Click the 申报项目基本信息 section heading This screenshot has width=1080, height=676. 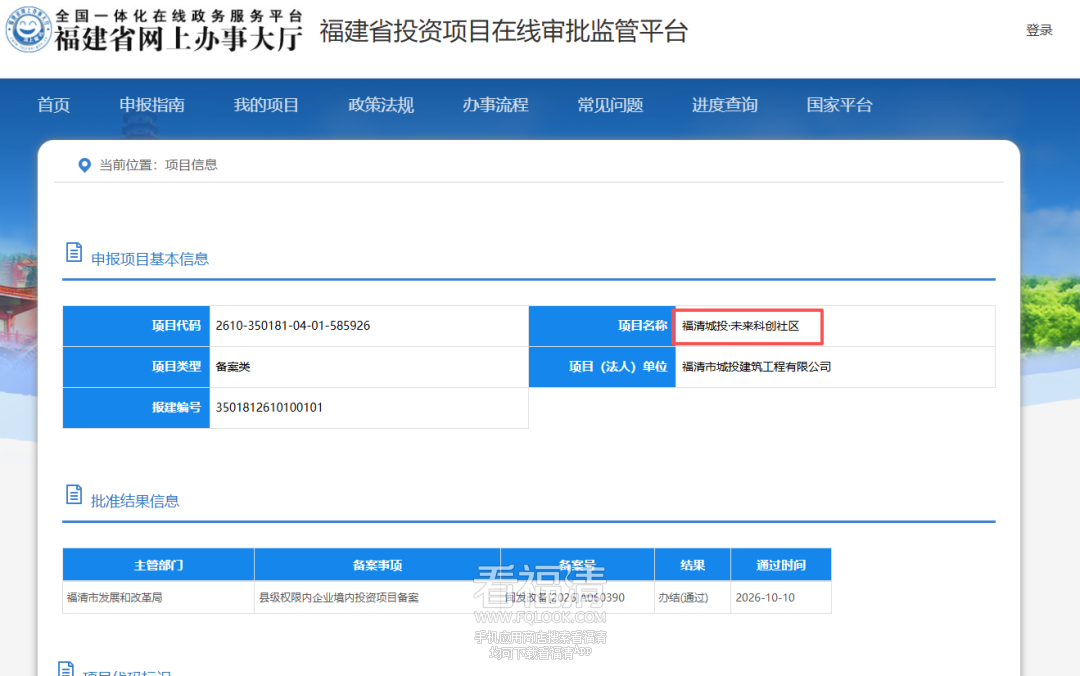[x=150, y=259]
